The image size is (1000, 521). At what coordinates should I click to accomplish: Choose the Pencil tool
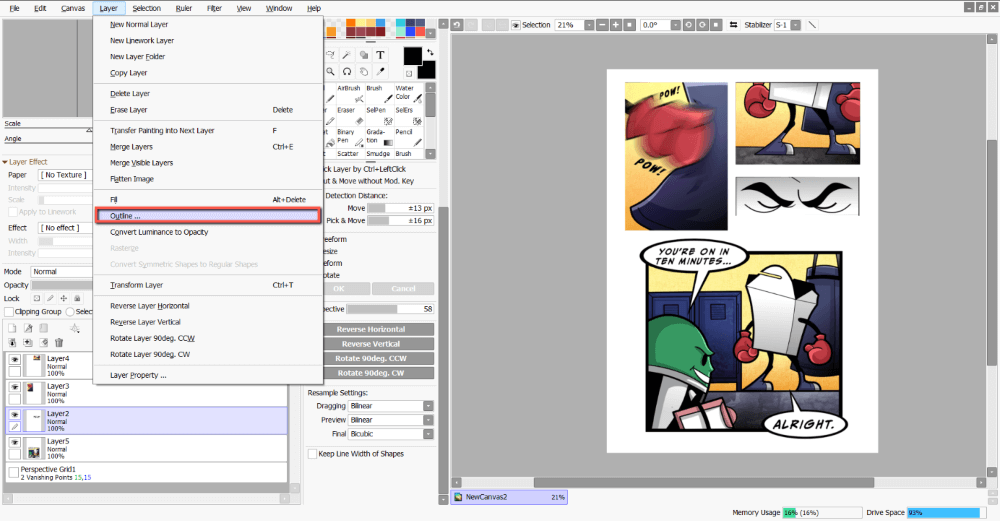409,137
